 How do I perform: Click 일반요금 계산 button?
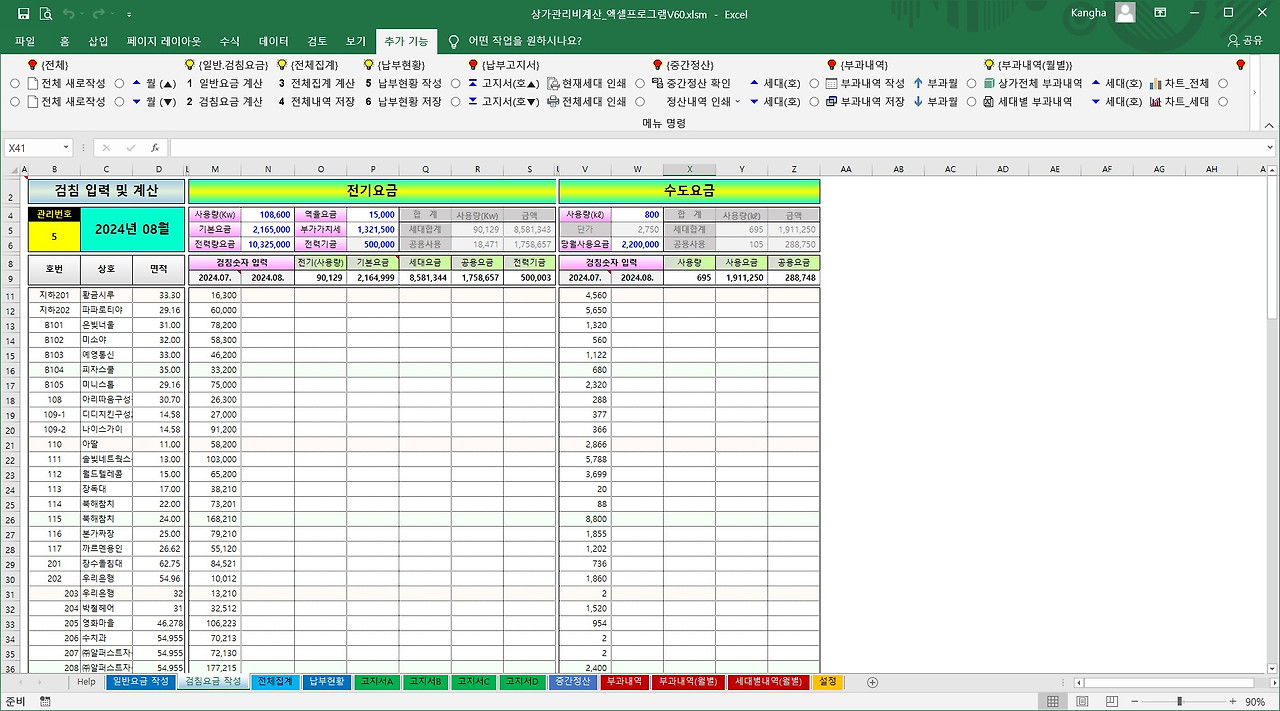click(224, 83)
